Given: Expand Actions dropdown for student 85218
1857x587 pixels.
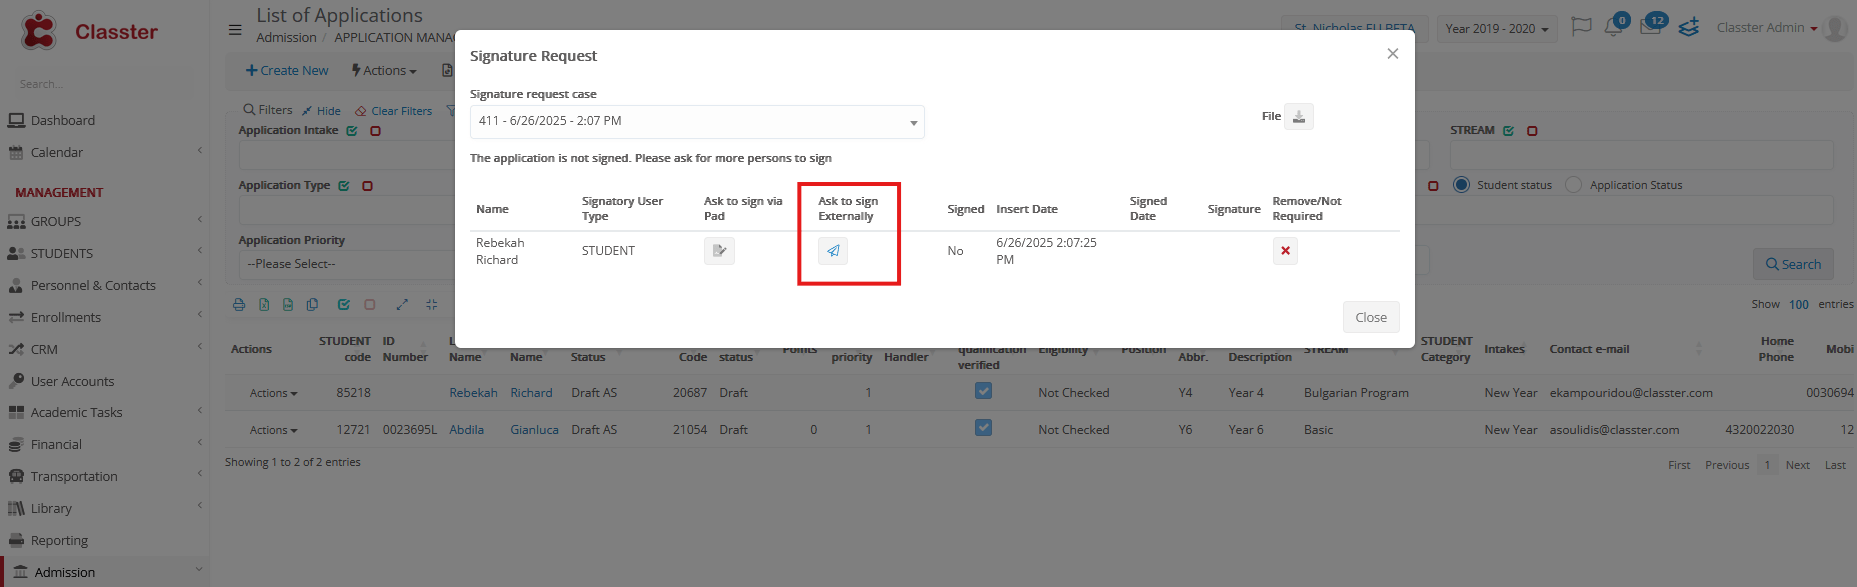Looking at the screenshot, I should 273,393.
